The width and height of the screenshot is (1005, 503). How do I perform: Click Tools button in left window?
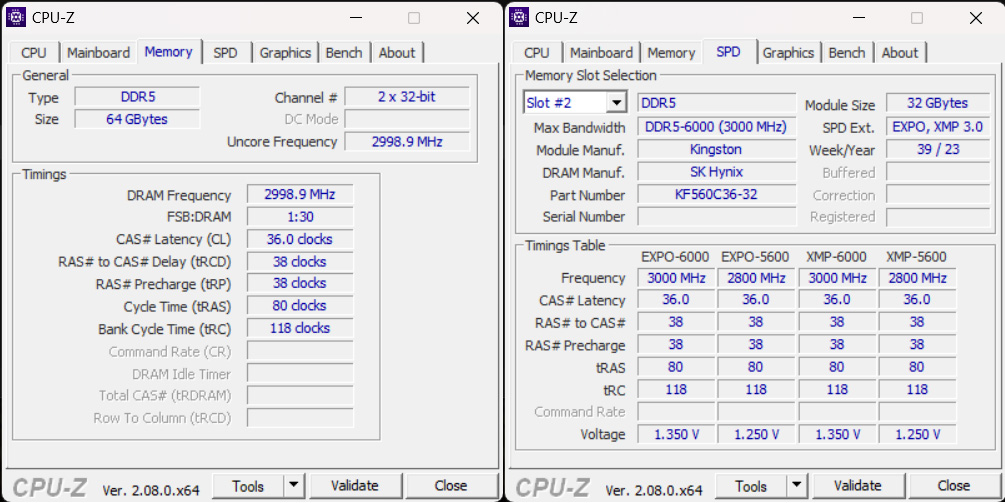pyautogui.click(x=248, y=486)
